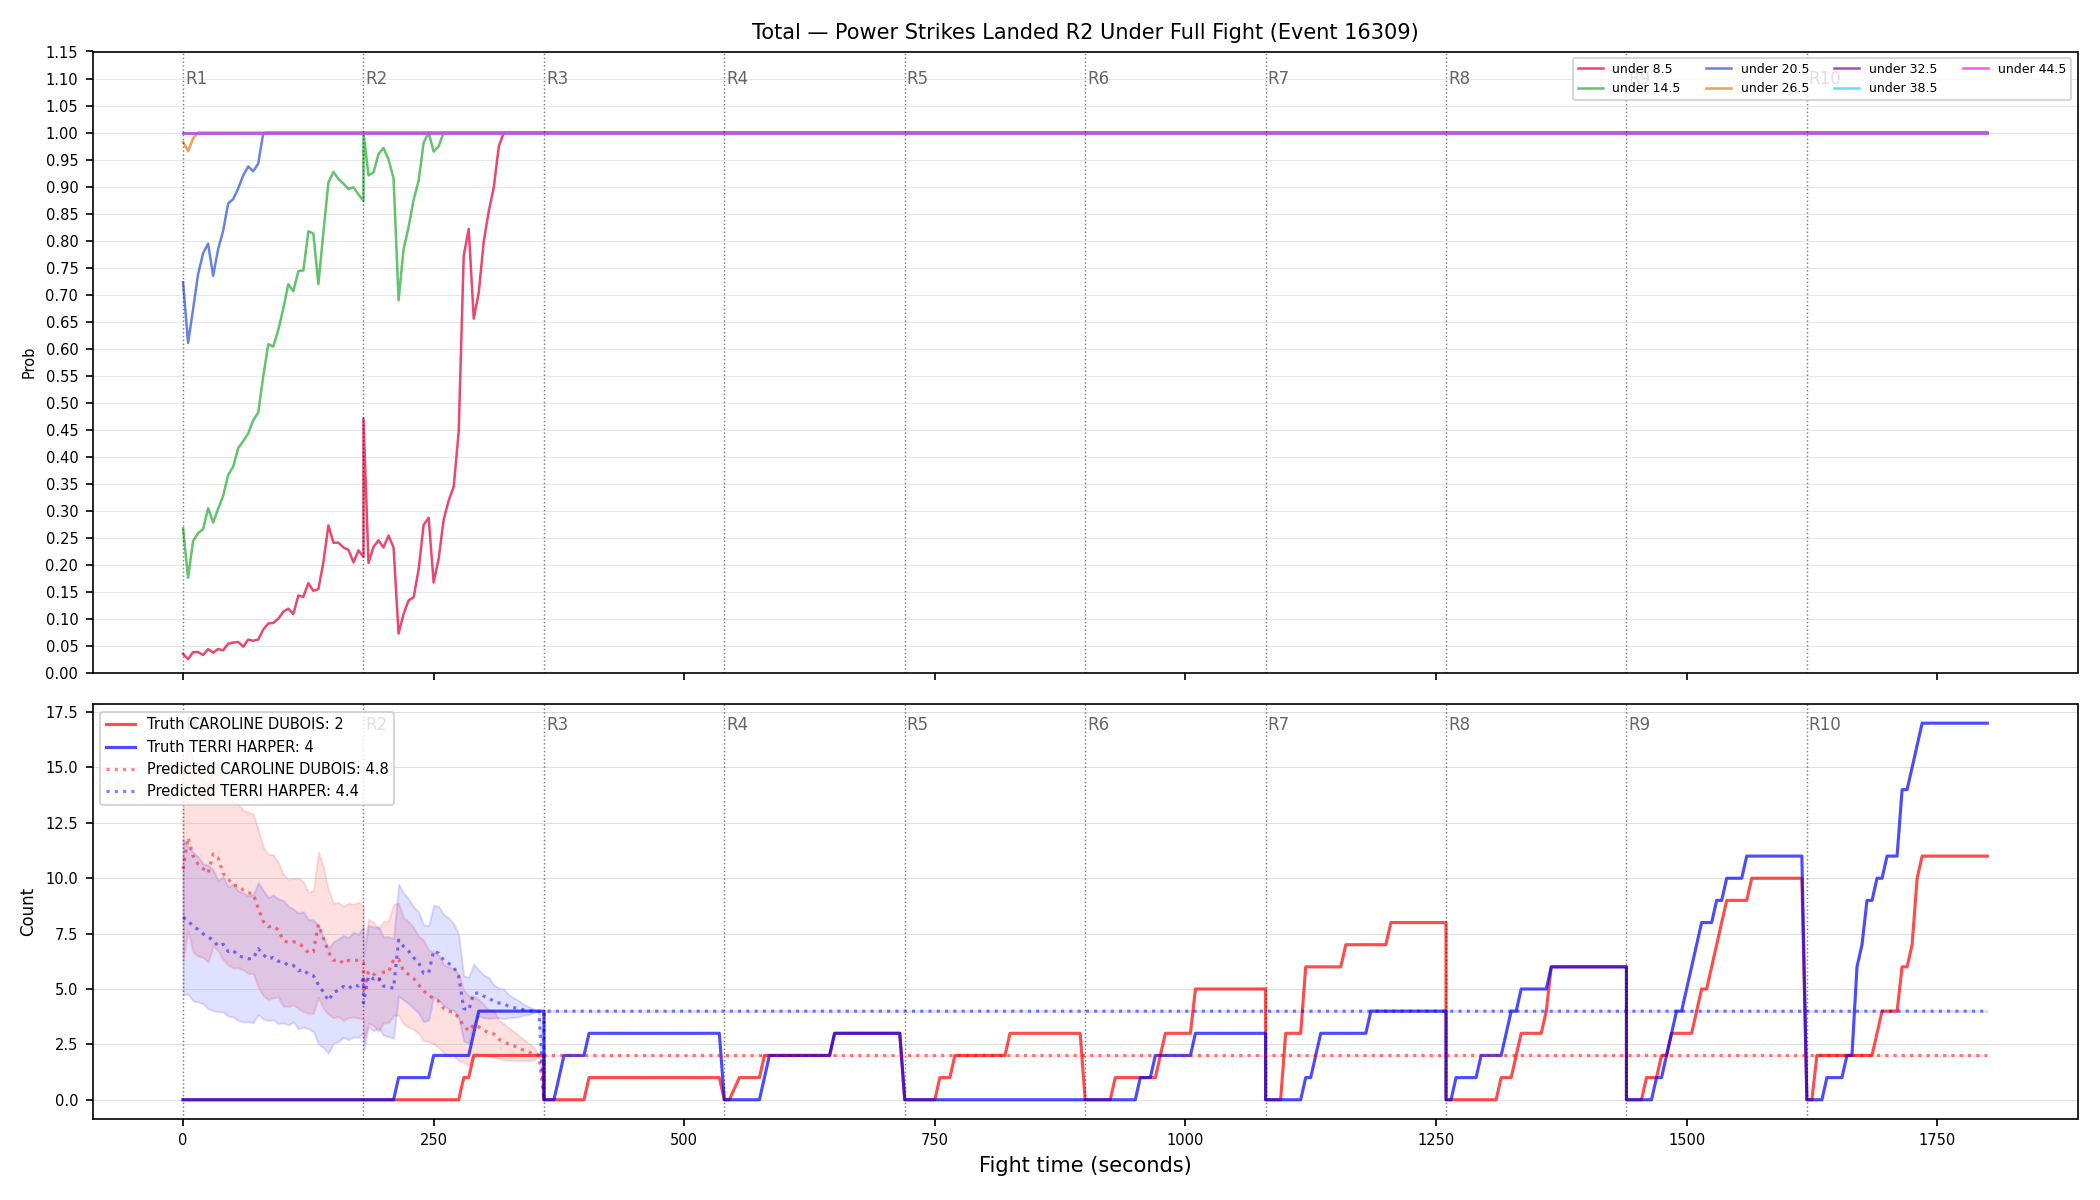Select the 'under 14.5' legend label
2100x1200 pixels.
click(1645, 88)
